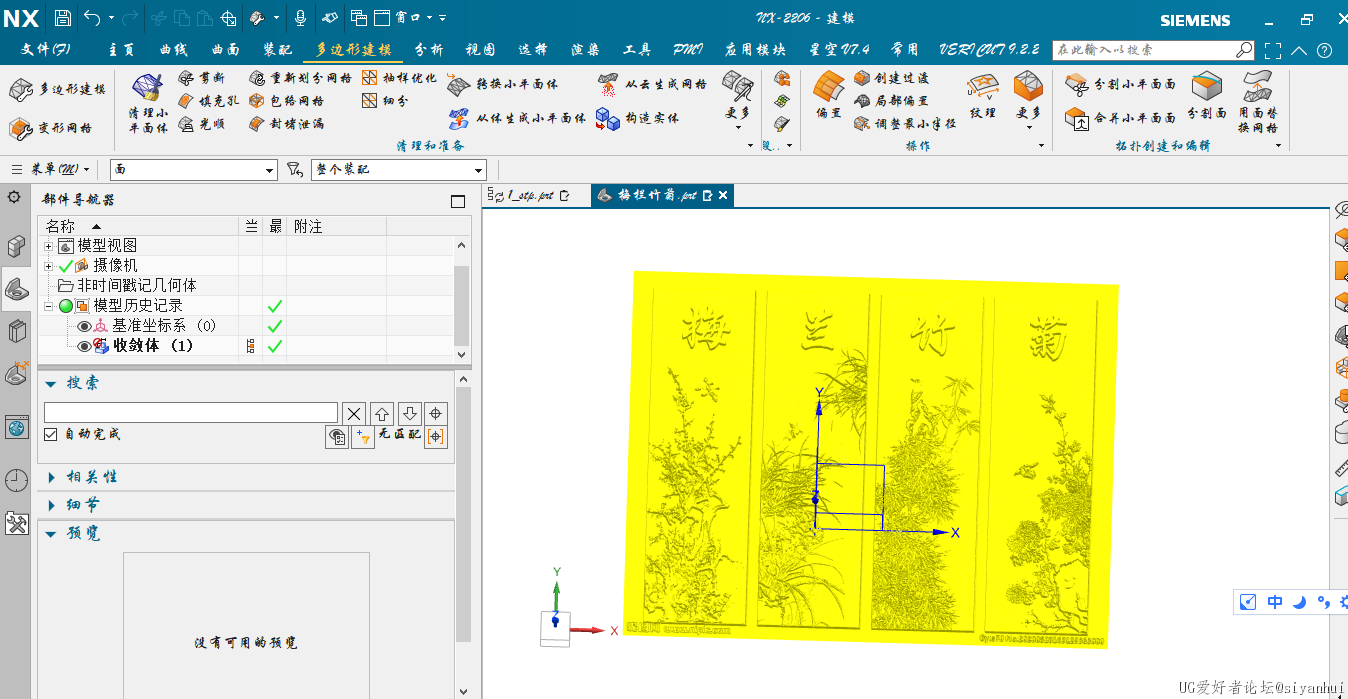Expand the 细节 section
The image size is (1348, 699).
tap(51, 505)
